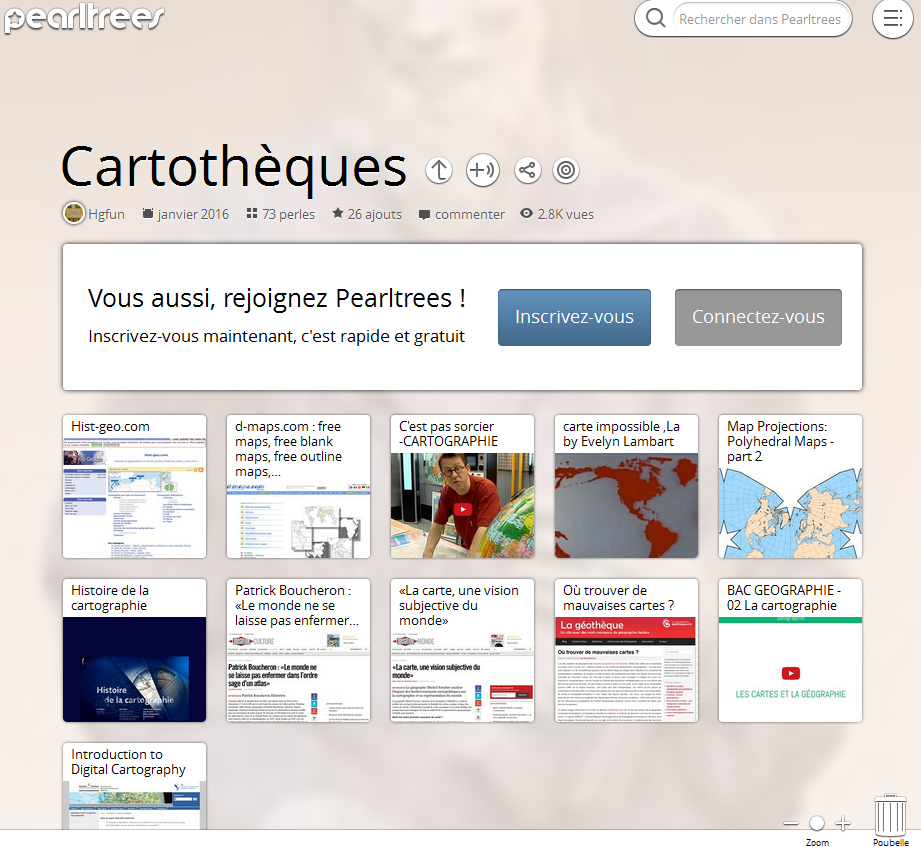Screen dimensions: 921x847
Task: Click the 2.8K vues counter
Action: 557,214
